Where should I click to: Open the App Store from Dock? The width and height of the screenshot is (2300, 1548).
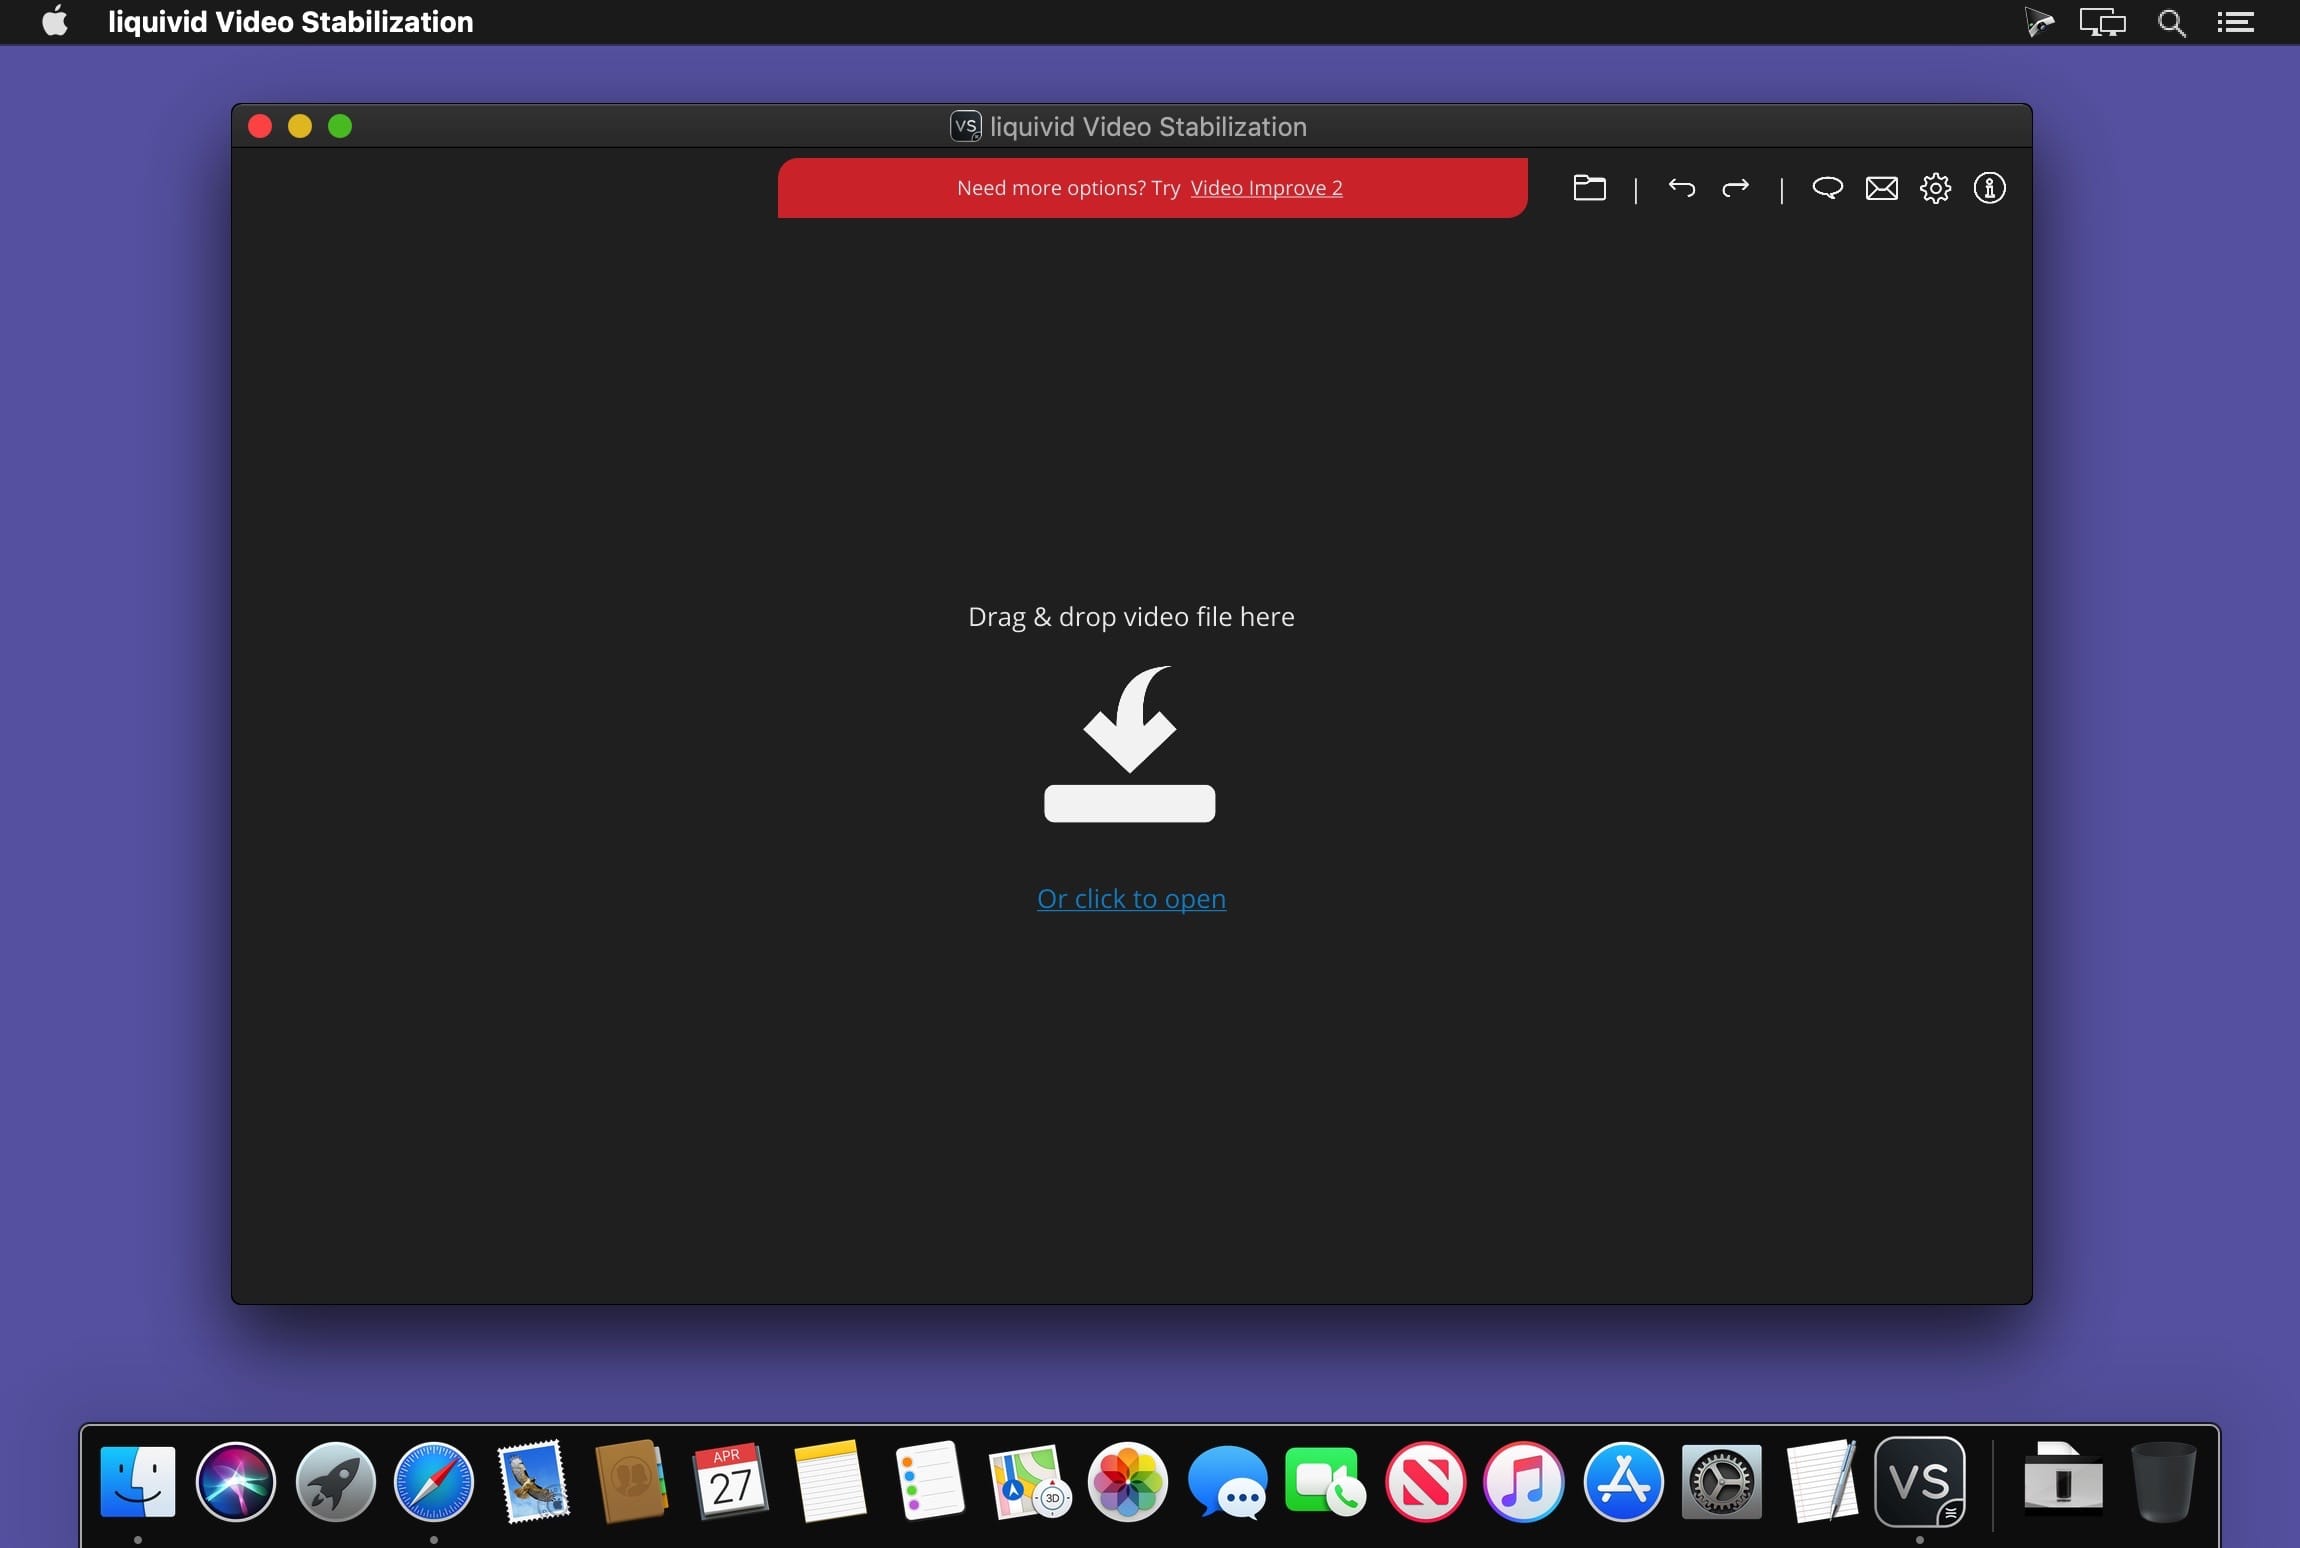coord(1623,1481)
